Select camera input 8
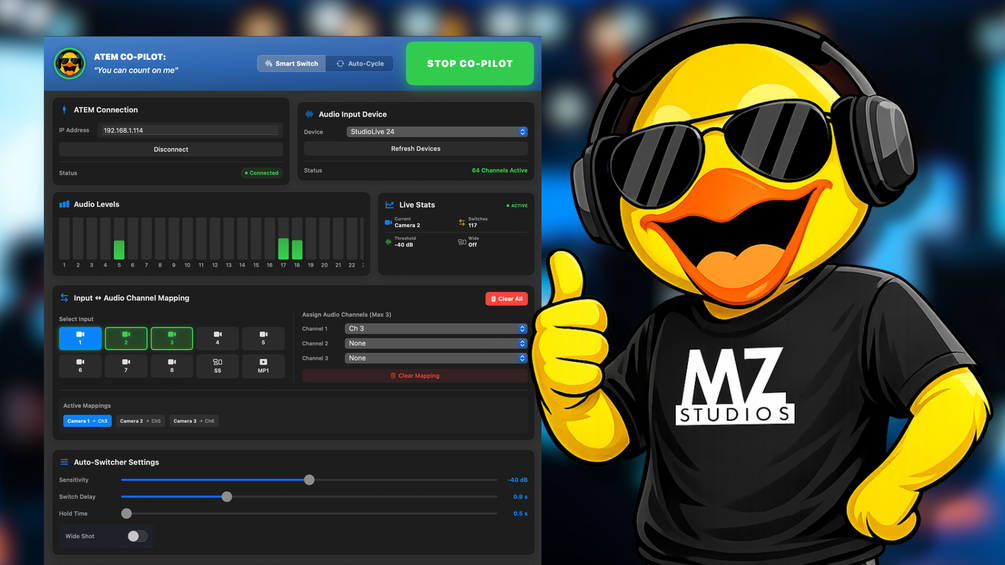This screenshot has height=565, width=1005. point(172,366)
